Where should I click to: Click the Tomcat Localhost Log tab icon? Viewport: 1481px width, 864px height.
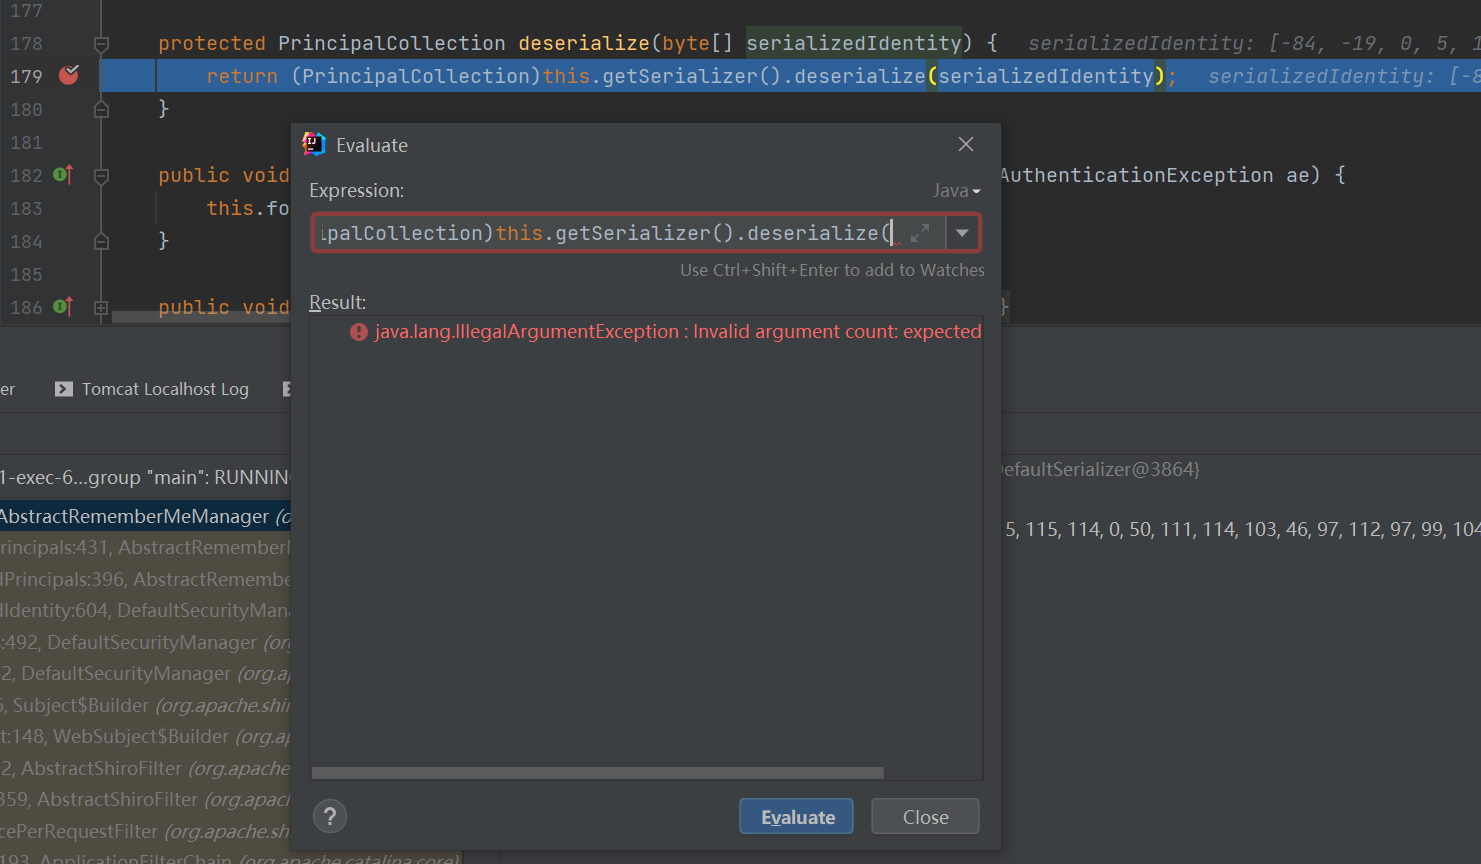[64, 389]
